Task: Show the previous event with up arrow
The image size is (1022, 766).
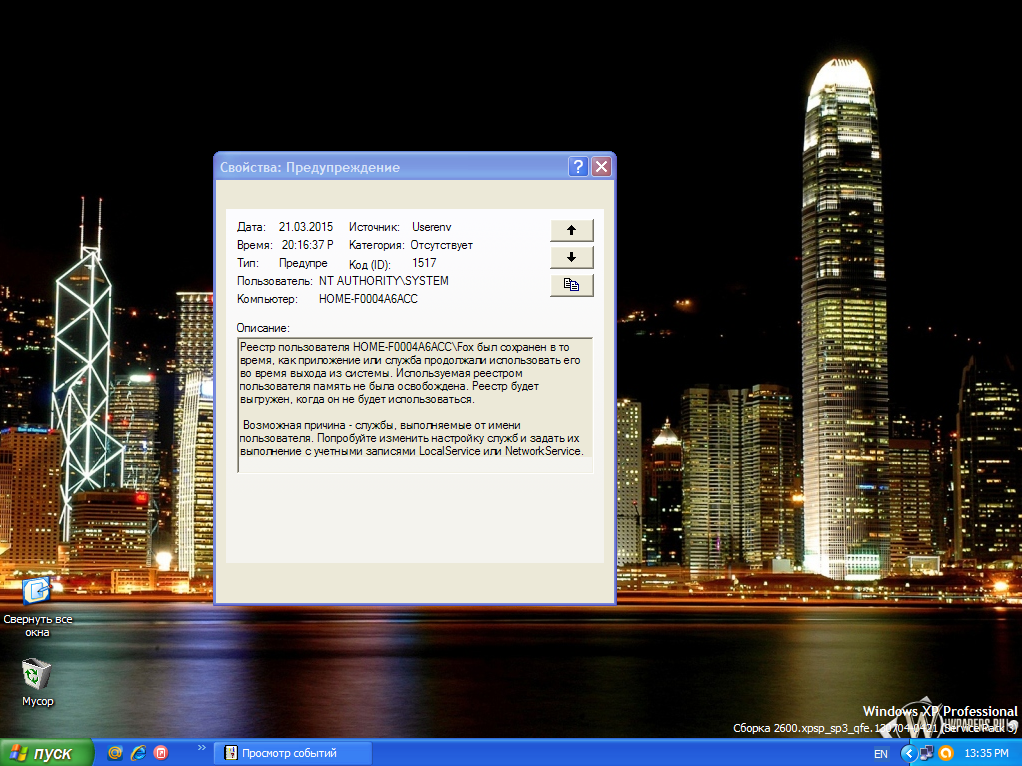Action: tap(572, 230)
